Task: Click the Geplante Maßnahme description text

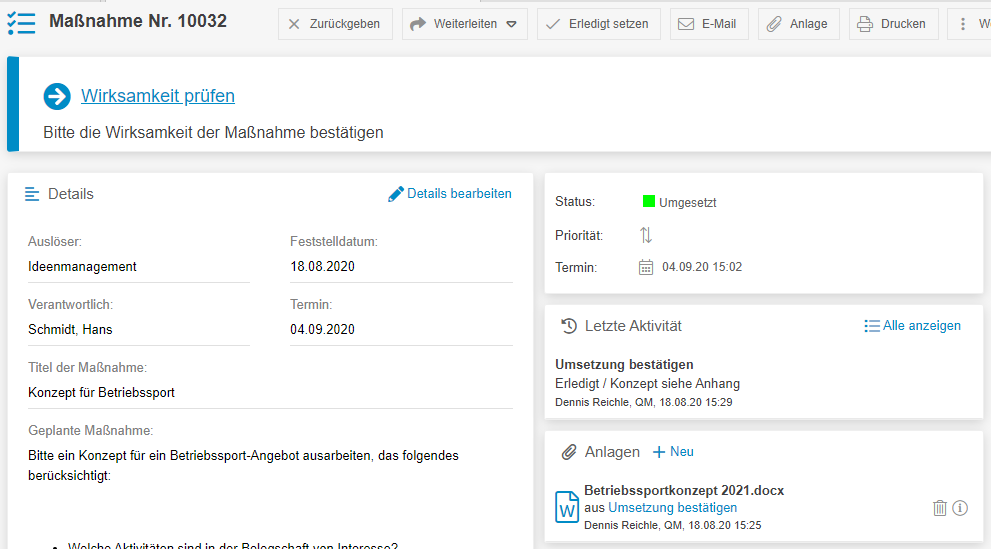Action: tap(243, 466)
